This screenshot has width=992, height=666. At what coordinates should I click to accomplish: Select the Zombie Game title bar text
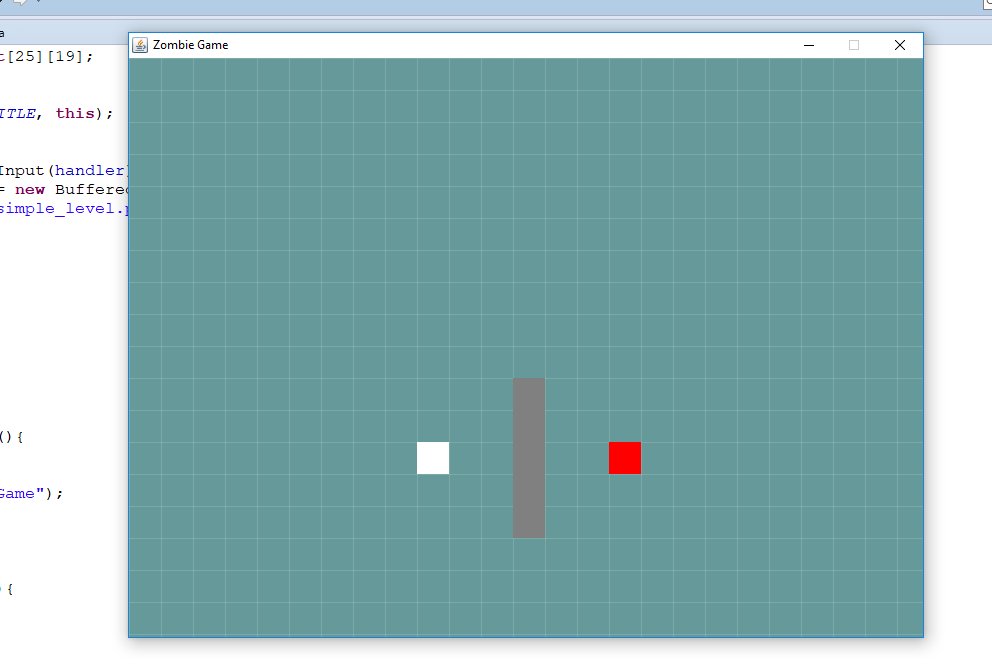point(188,44)
